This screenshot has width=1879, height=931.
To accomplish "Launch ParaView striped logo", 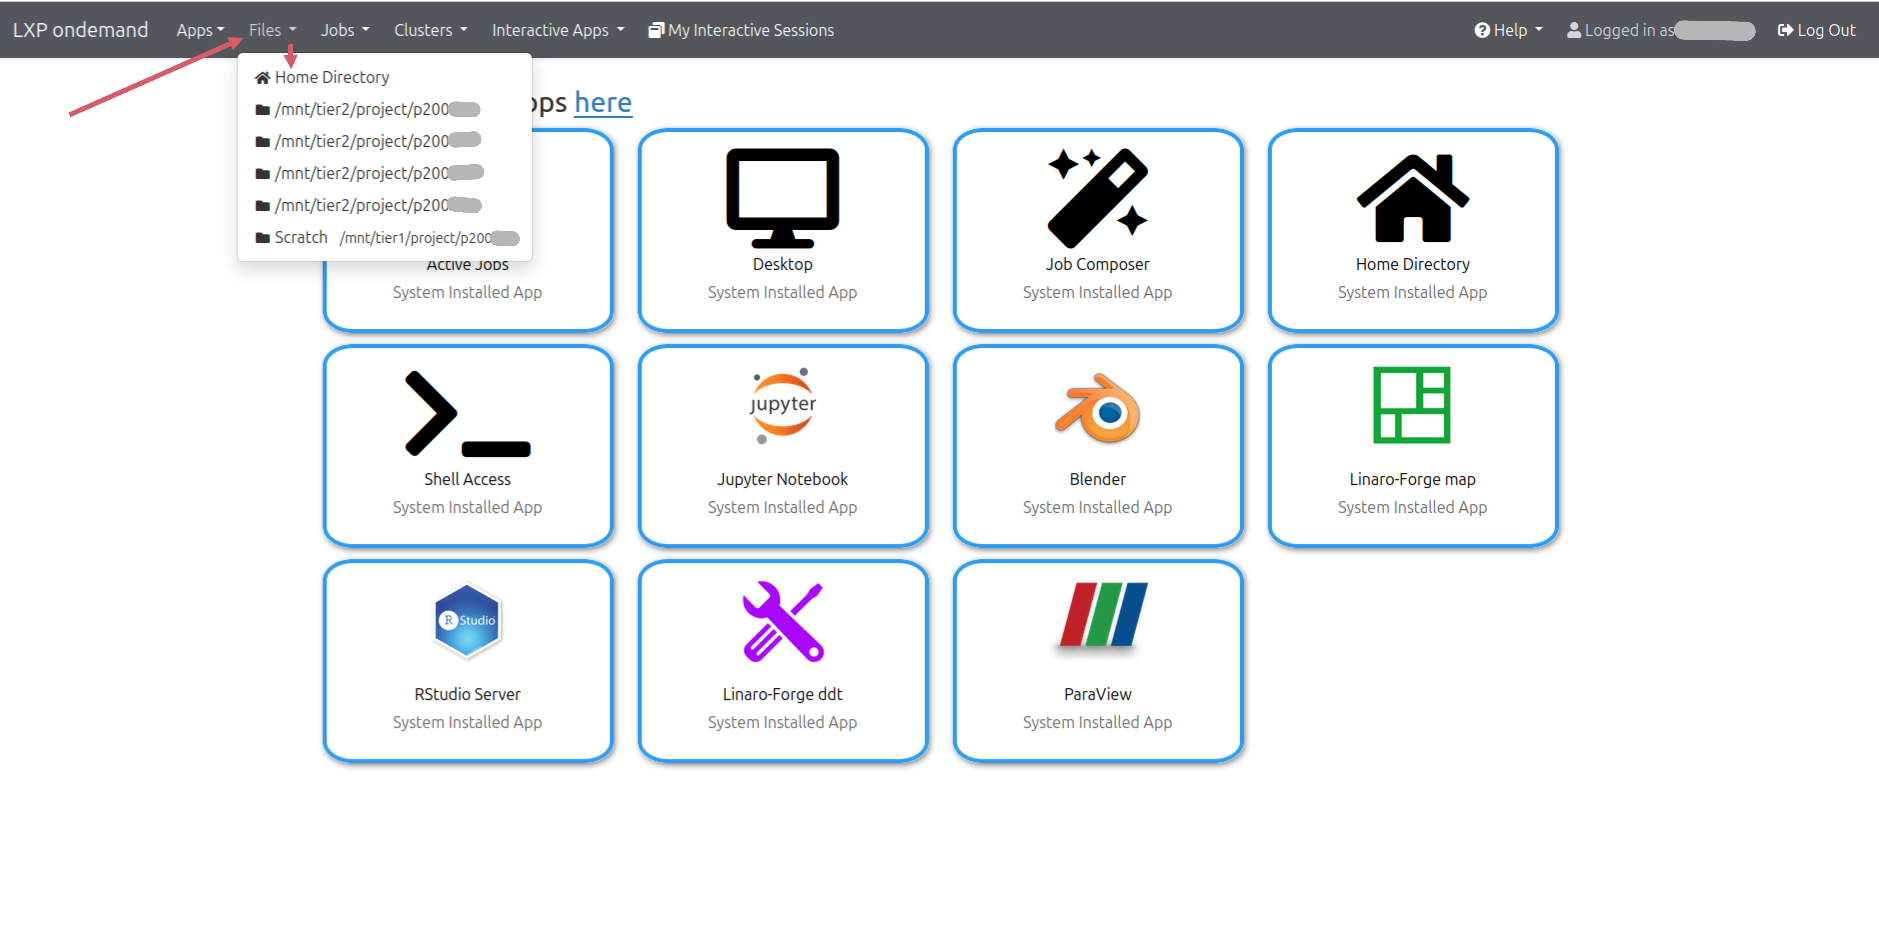I will [1102, 615].
